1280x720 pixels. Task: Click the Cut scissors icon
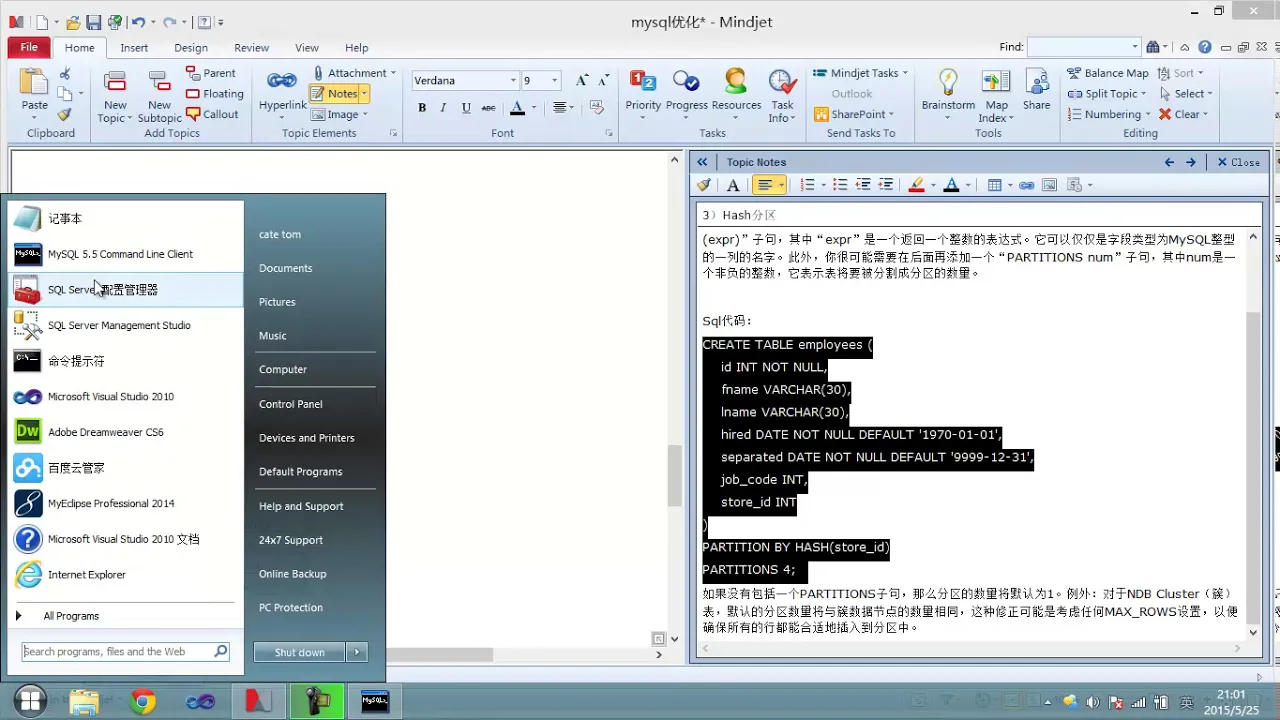pos(65,74)
